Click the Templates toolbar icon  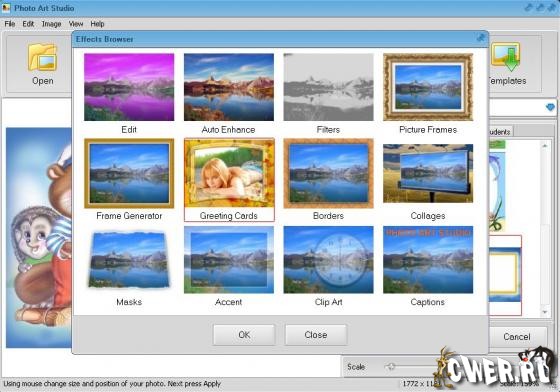[506, 57]
